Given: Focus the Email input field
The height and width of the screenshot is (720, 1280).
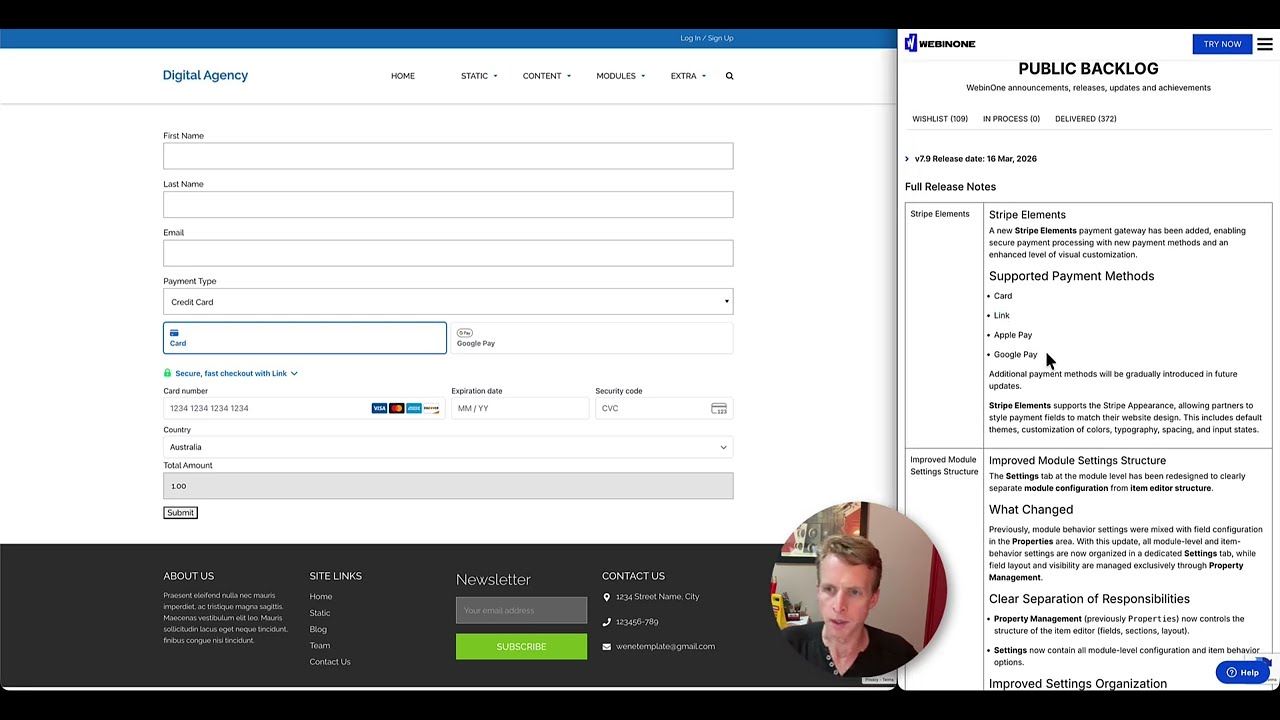Looking at the screenshot, I should [x=448, y=253].
